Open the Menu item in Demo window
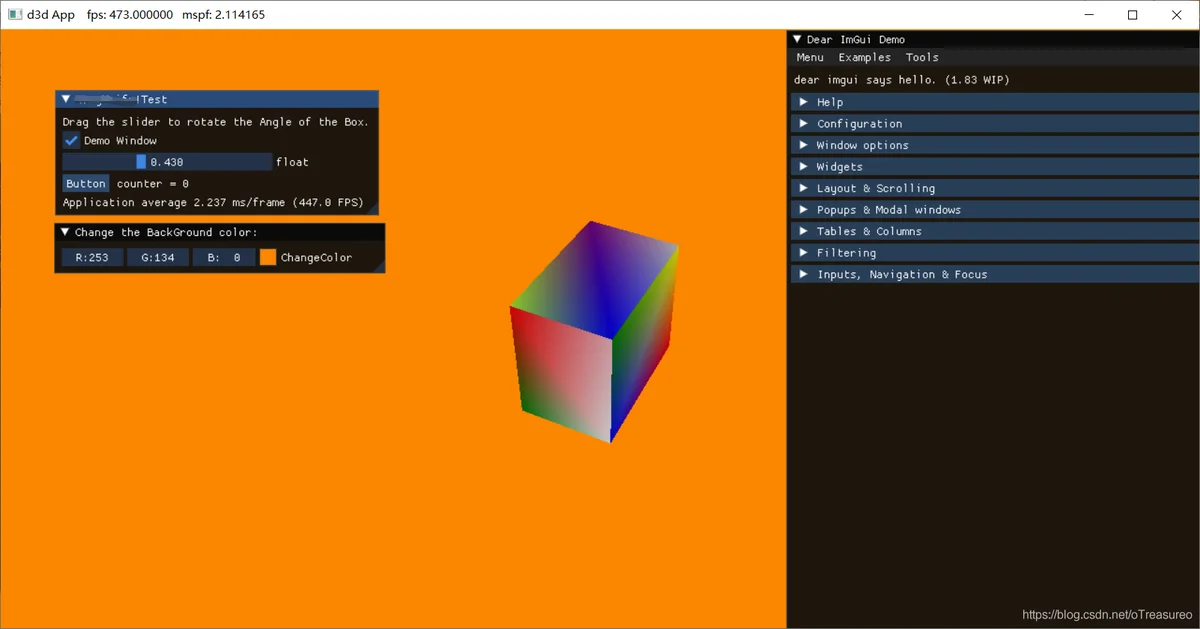Viewport: 1200px width, 629px height. [810, 58]
